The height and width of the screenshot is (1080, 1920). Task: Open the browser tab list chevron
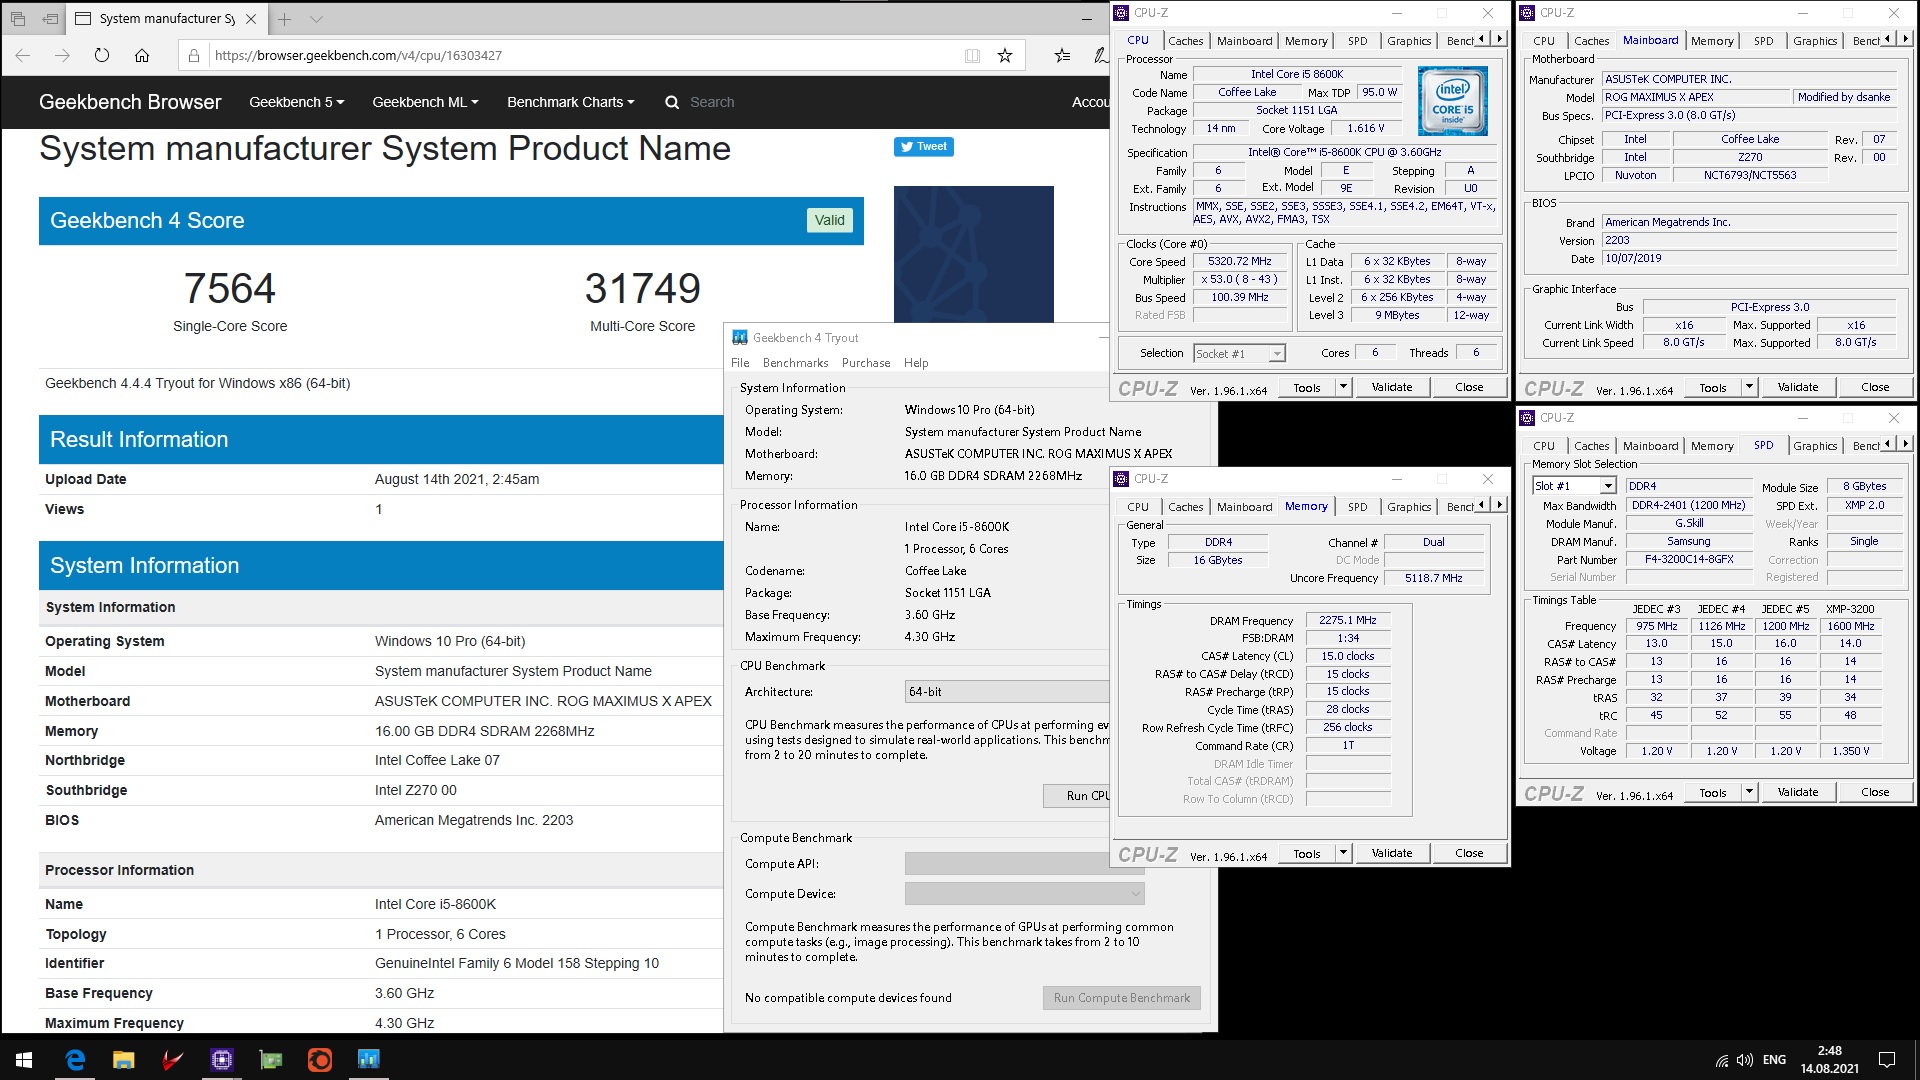(316, 19)
